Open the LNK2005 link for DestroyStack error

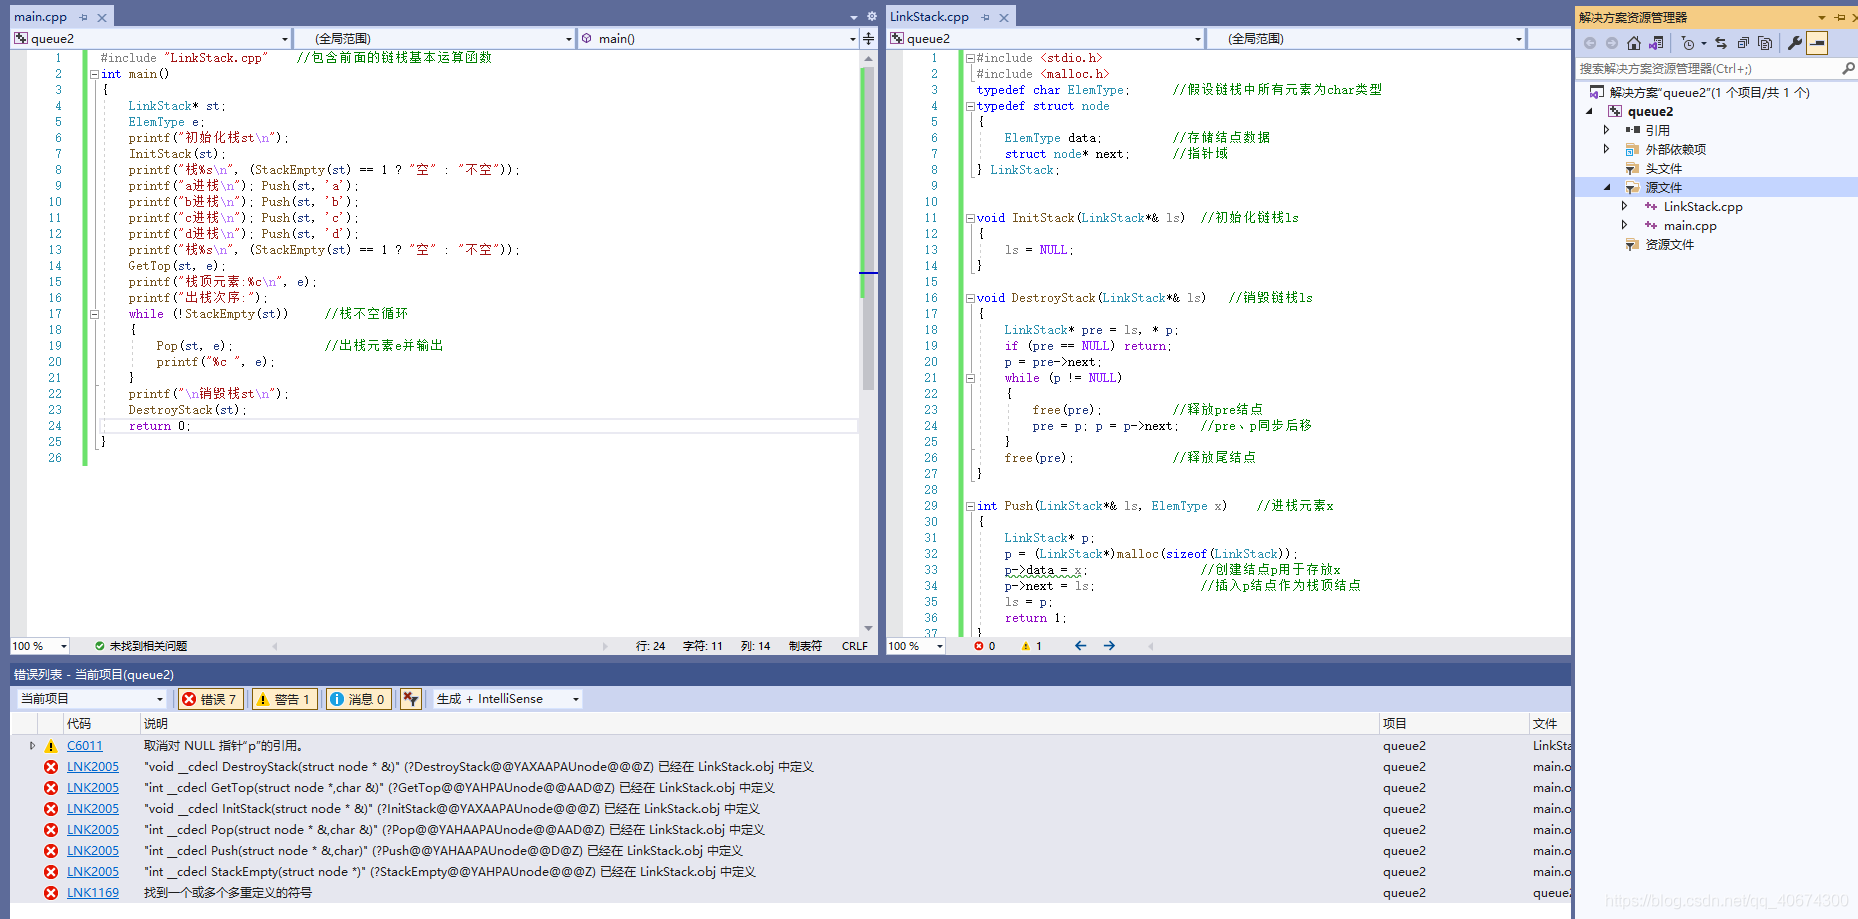(x=93, y=767)
